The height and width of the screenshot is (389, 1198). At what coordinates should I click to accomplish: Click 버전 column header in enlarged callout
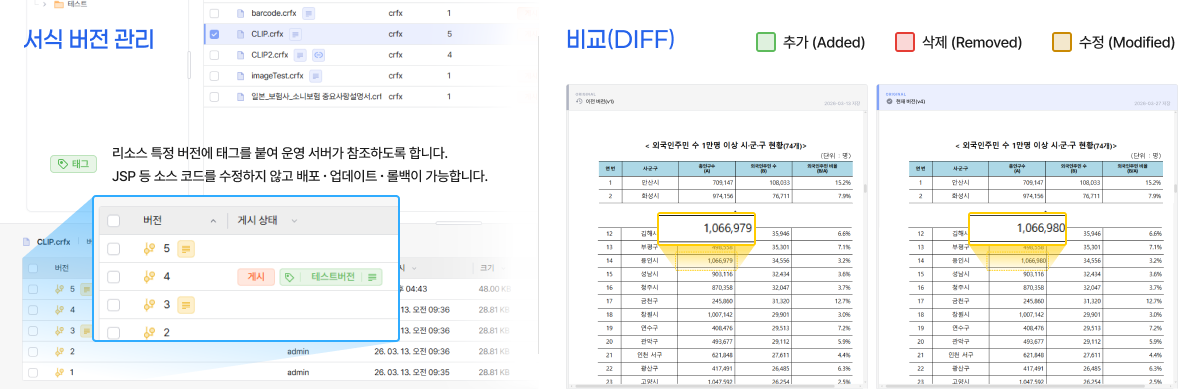(154, 221)
